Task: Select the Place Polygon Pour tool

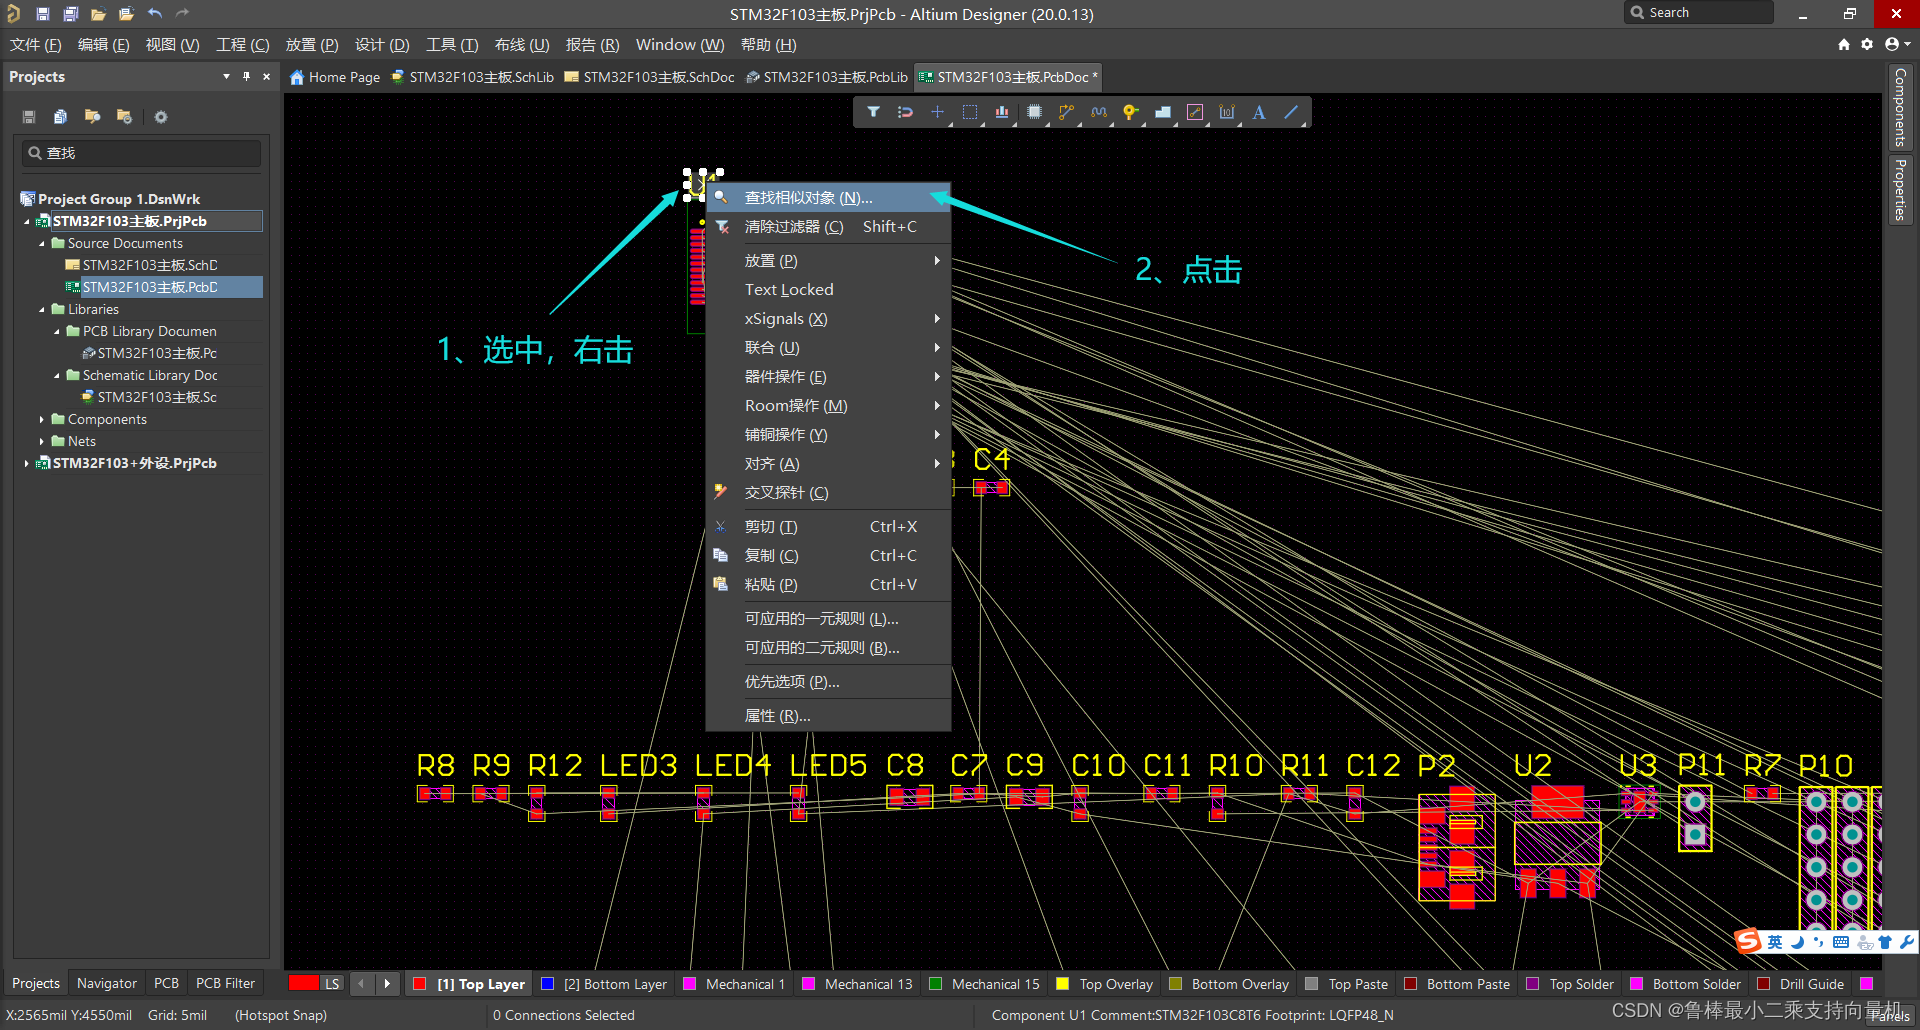Action: (x=1162, y=112)
